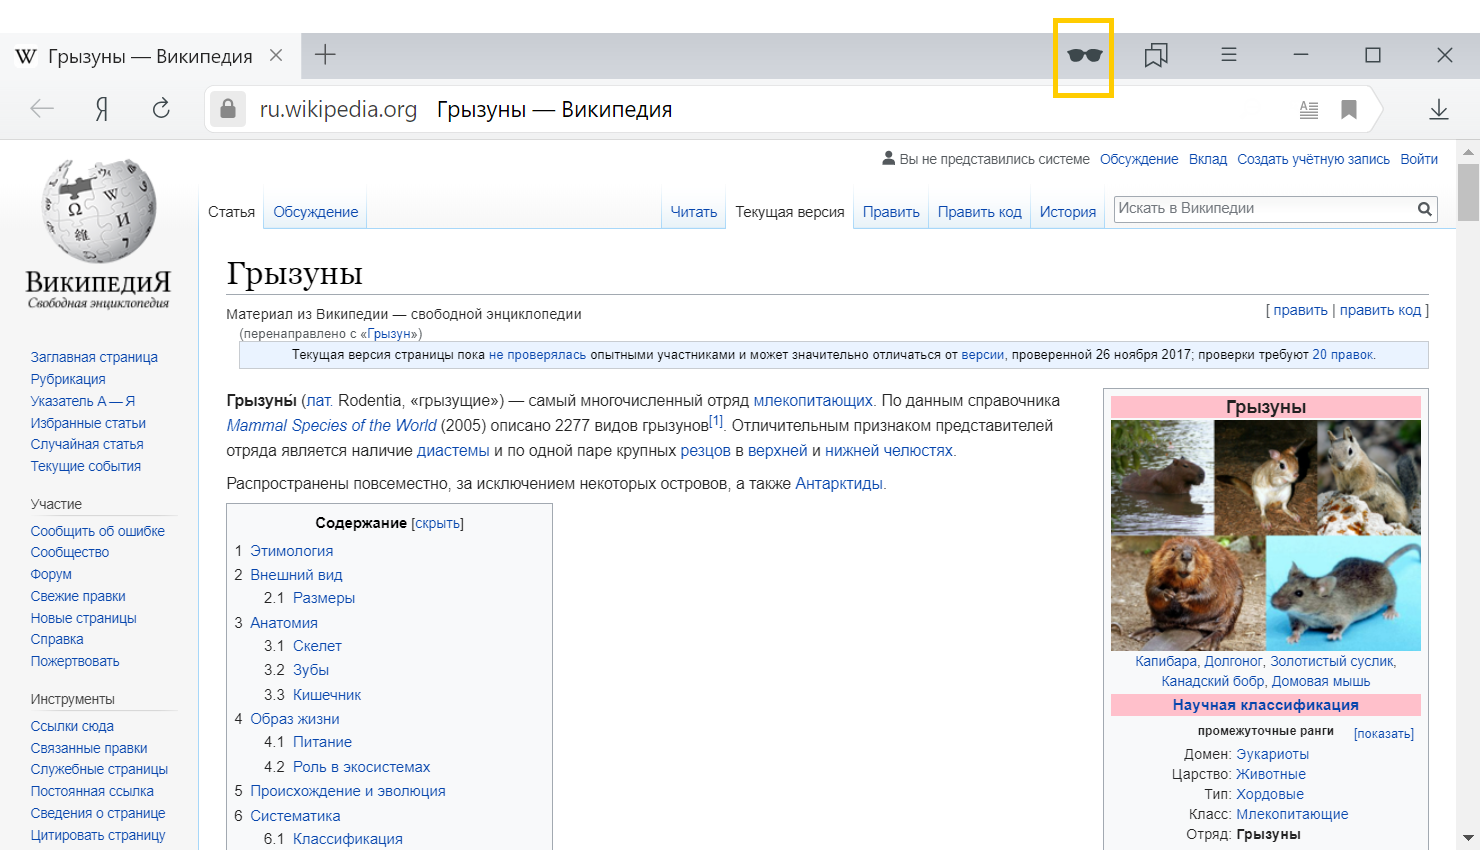Image resolution: width=1480 pixels, height=850 pixels.
Task: Open the Канадский бобр caption link
Action: pyautogui.click(x=1213, y=681)
